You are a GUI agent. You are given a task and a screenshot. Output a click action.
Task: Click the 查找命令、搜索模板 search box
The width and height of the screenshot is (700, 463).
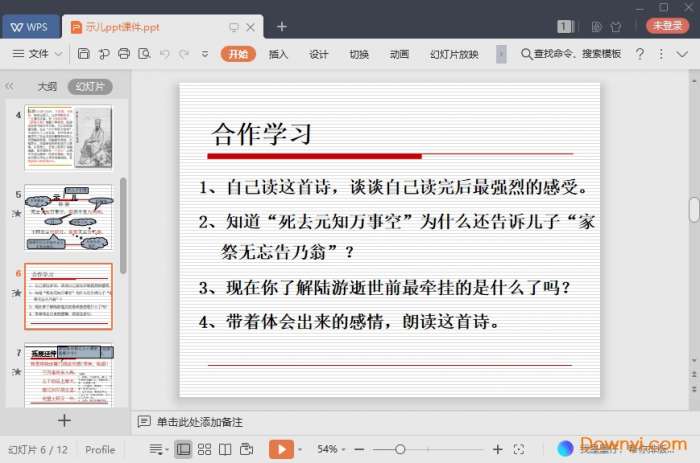[x=571, y=54]
